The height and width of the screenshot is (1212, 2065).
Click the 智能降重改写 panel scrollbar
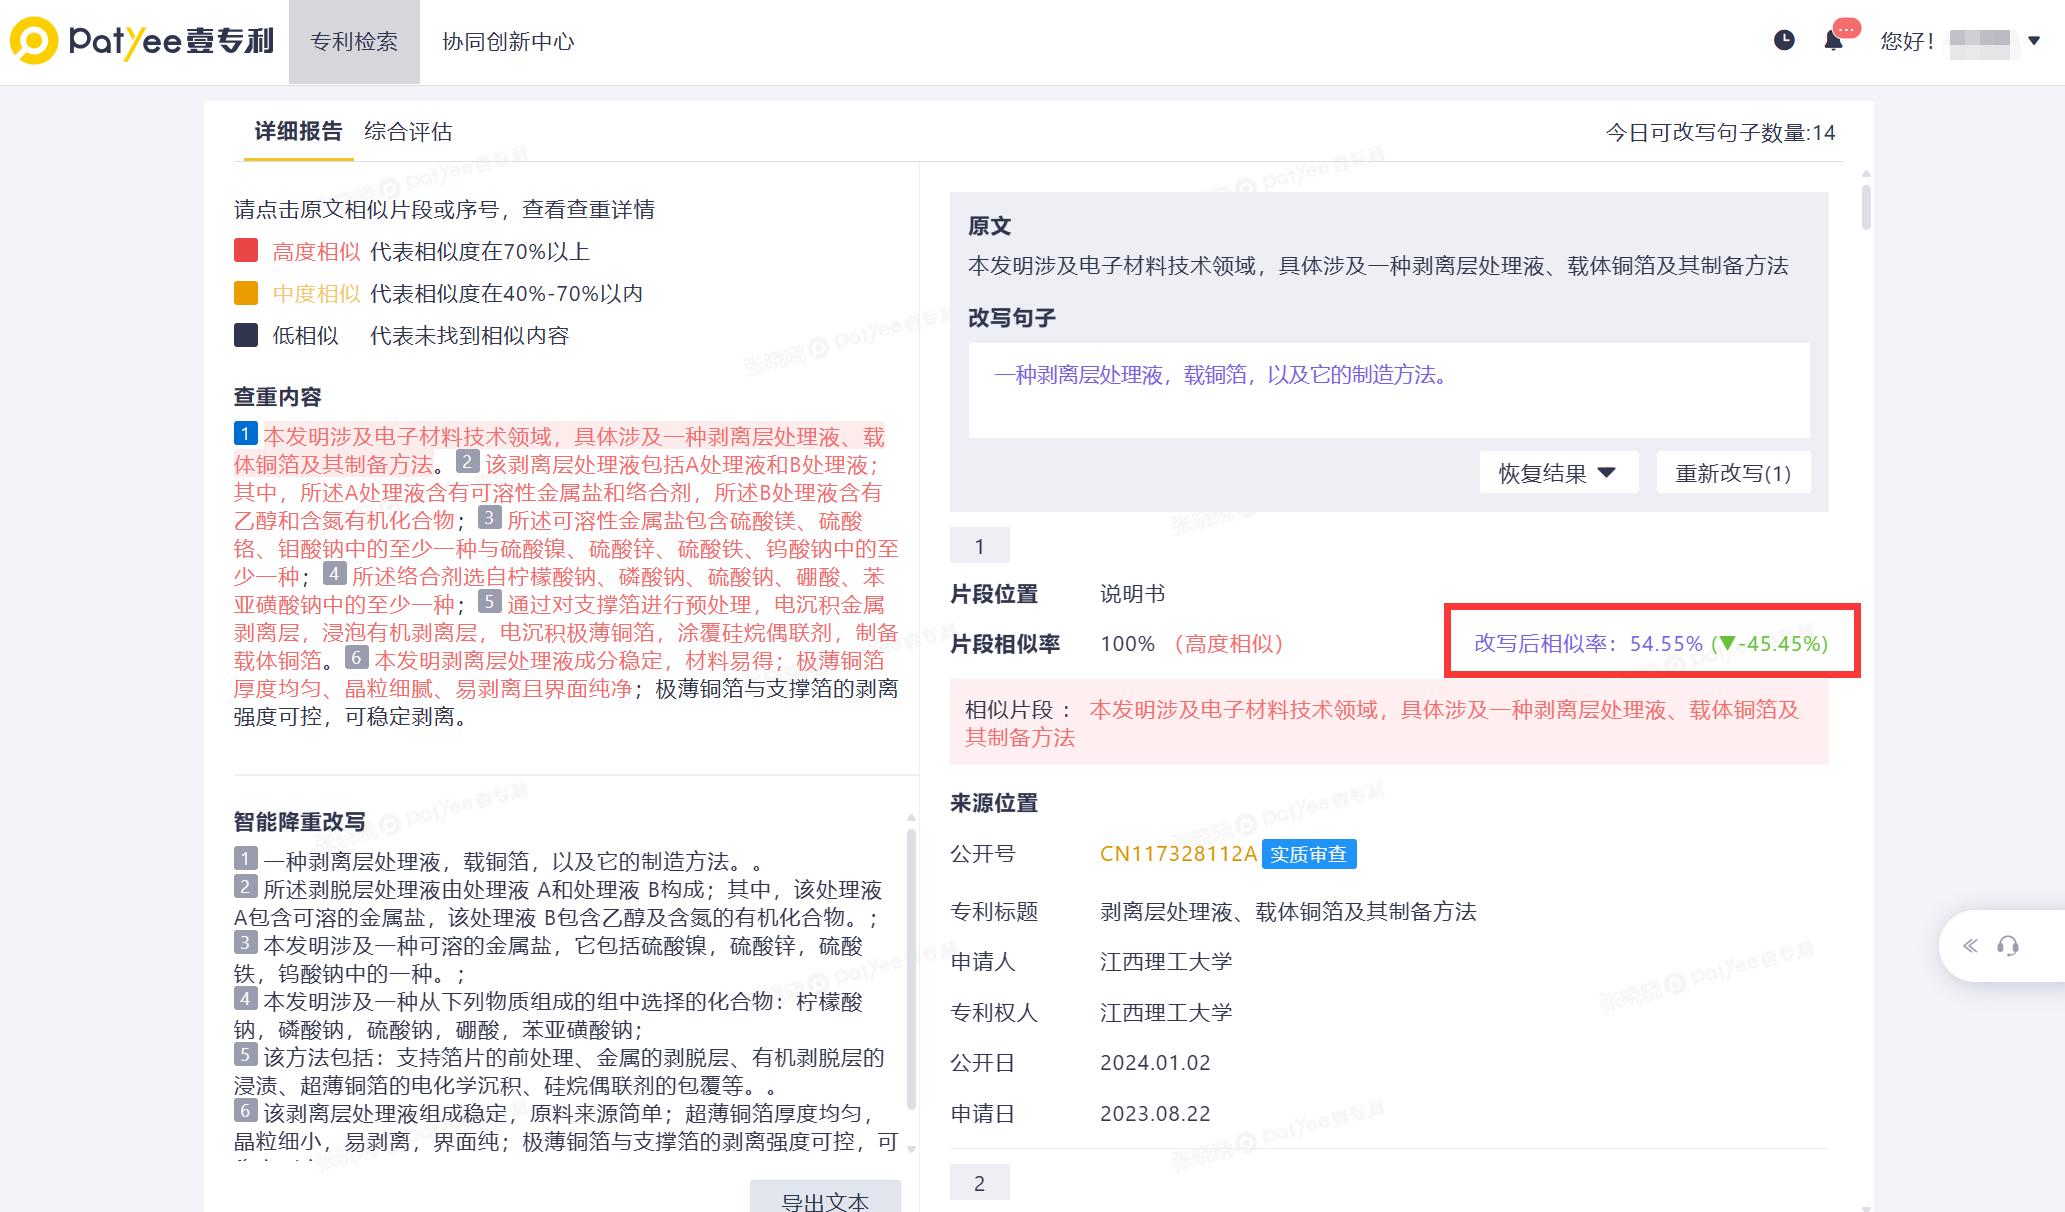point(911,967)
